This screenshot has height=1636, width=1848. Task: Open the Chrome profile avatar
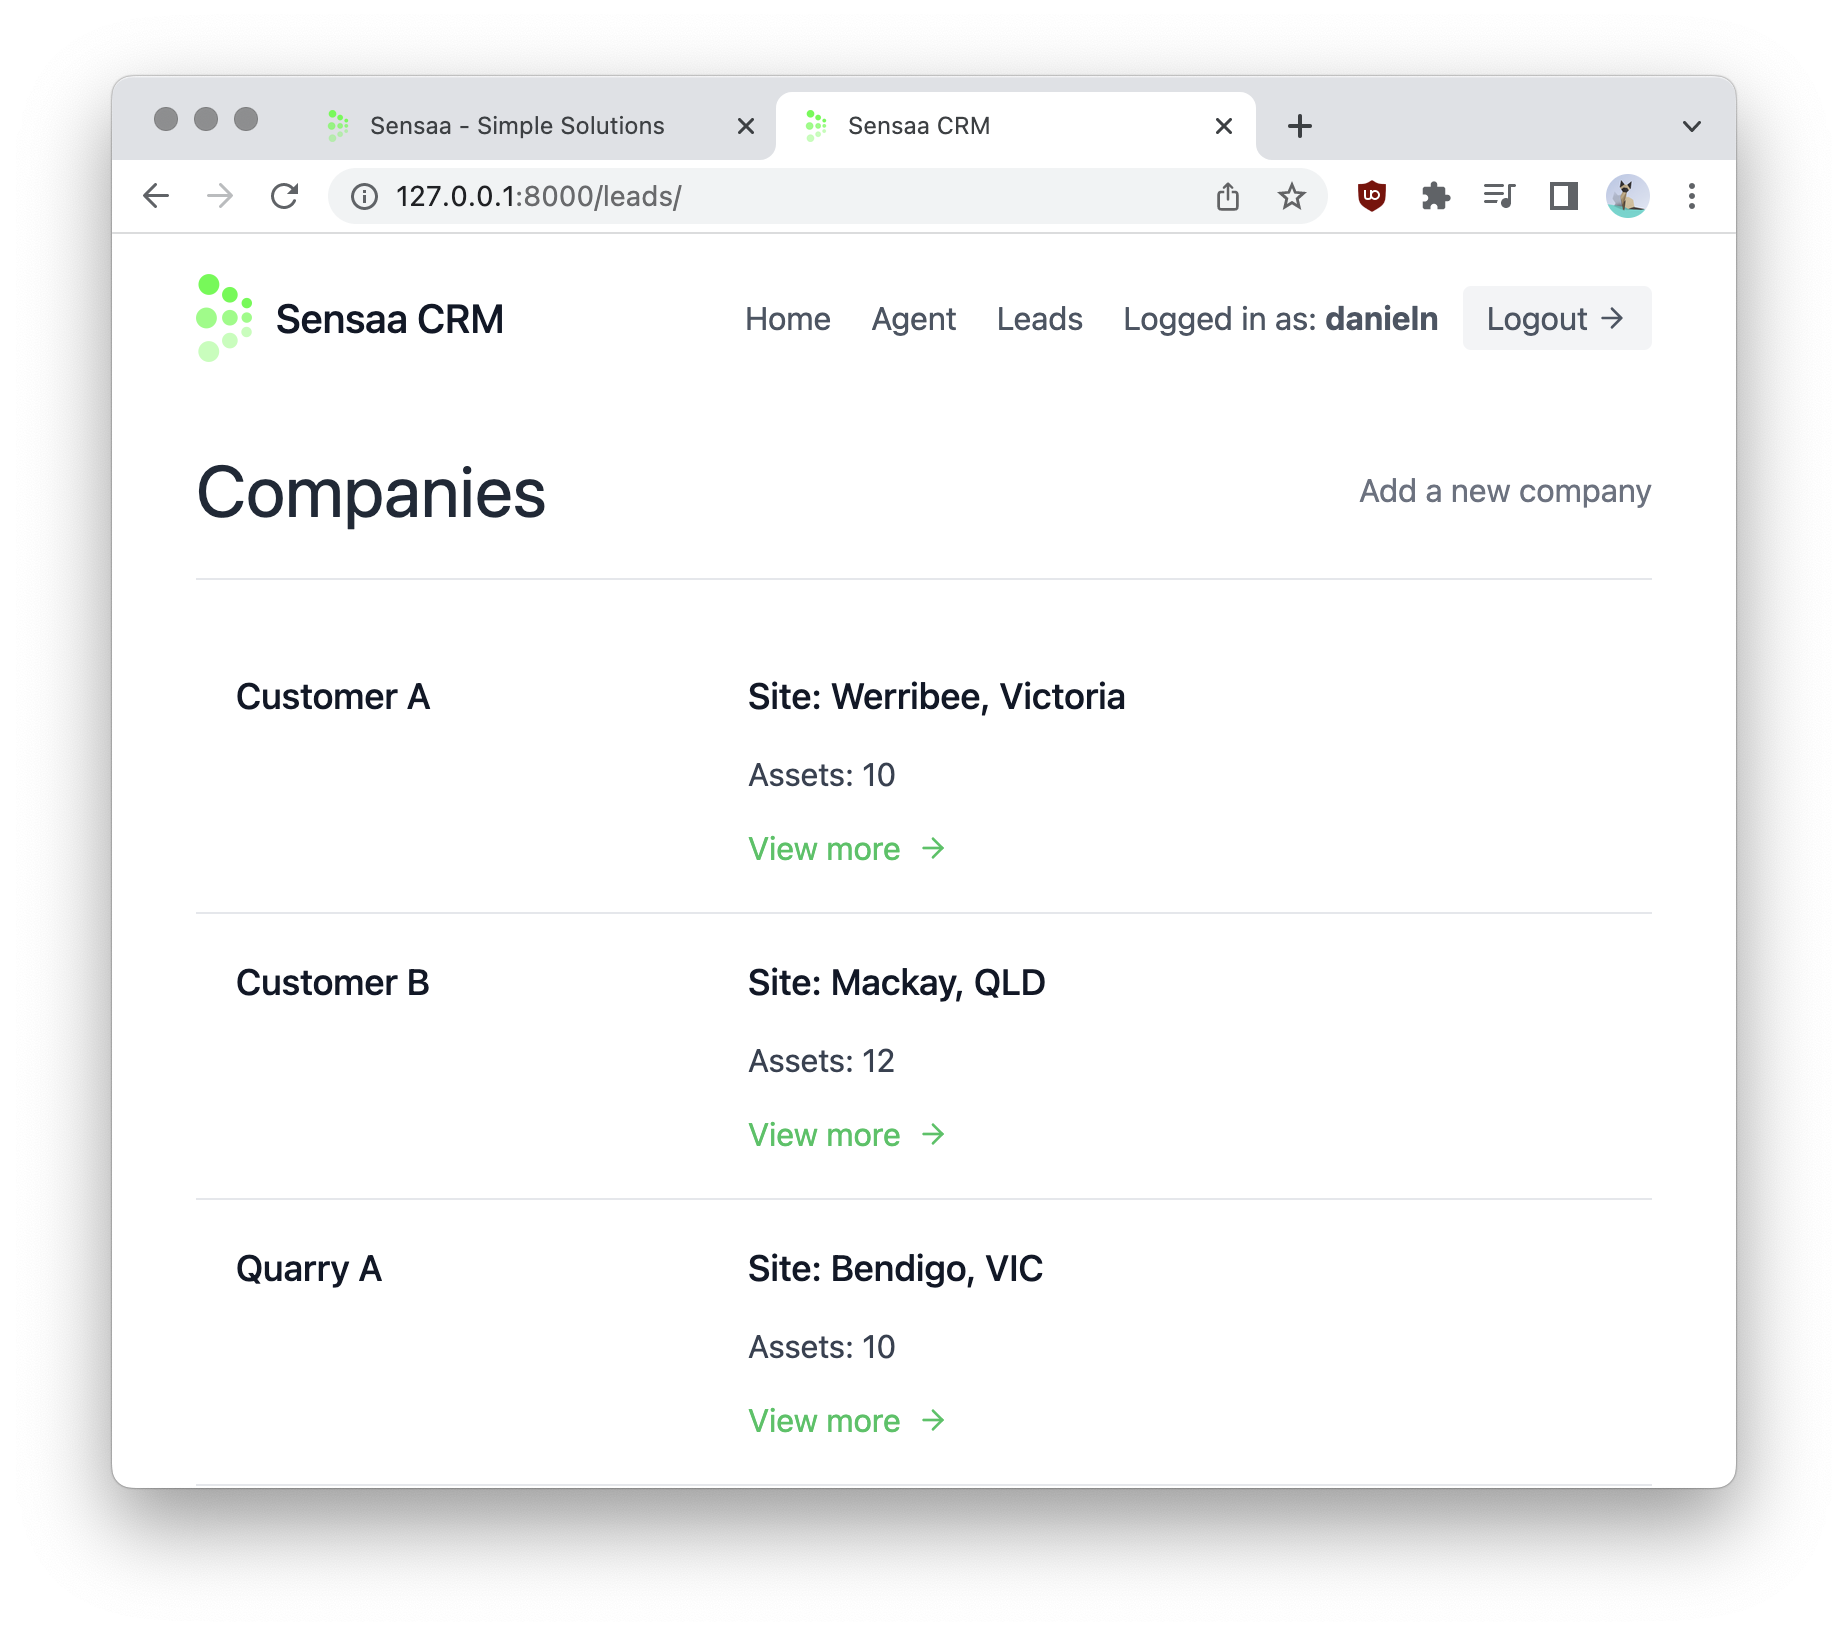[x=1628, y=196]
